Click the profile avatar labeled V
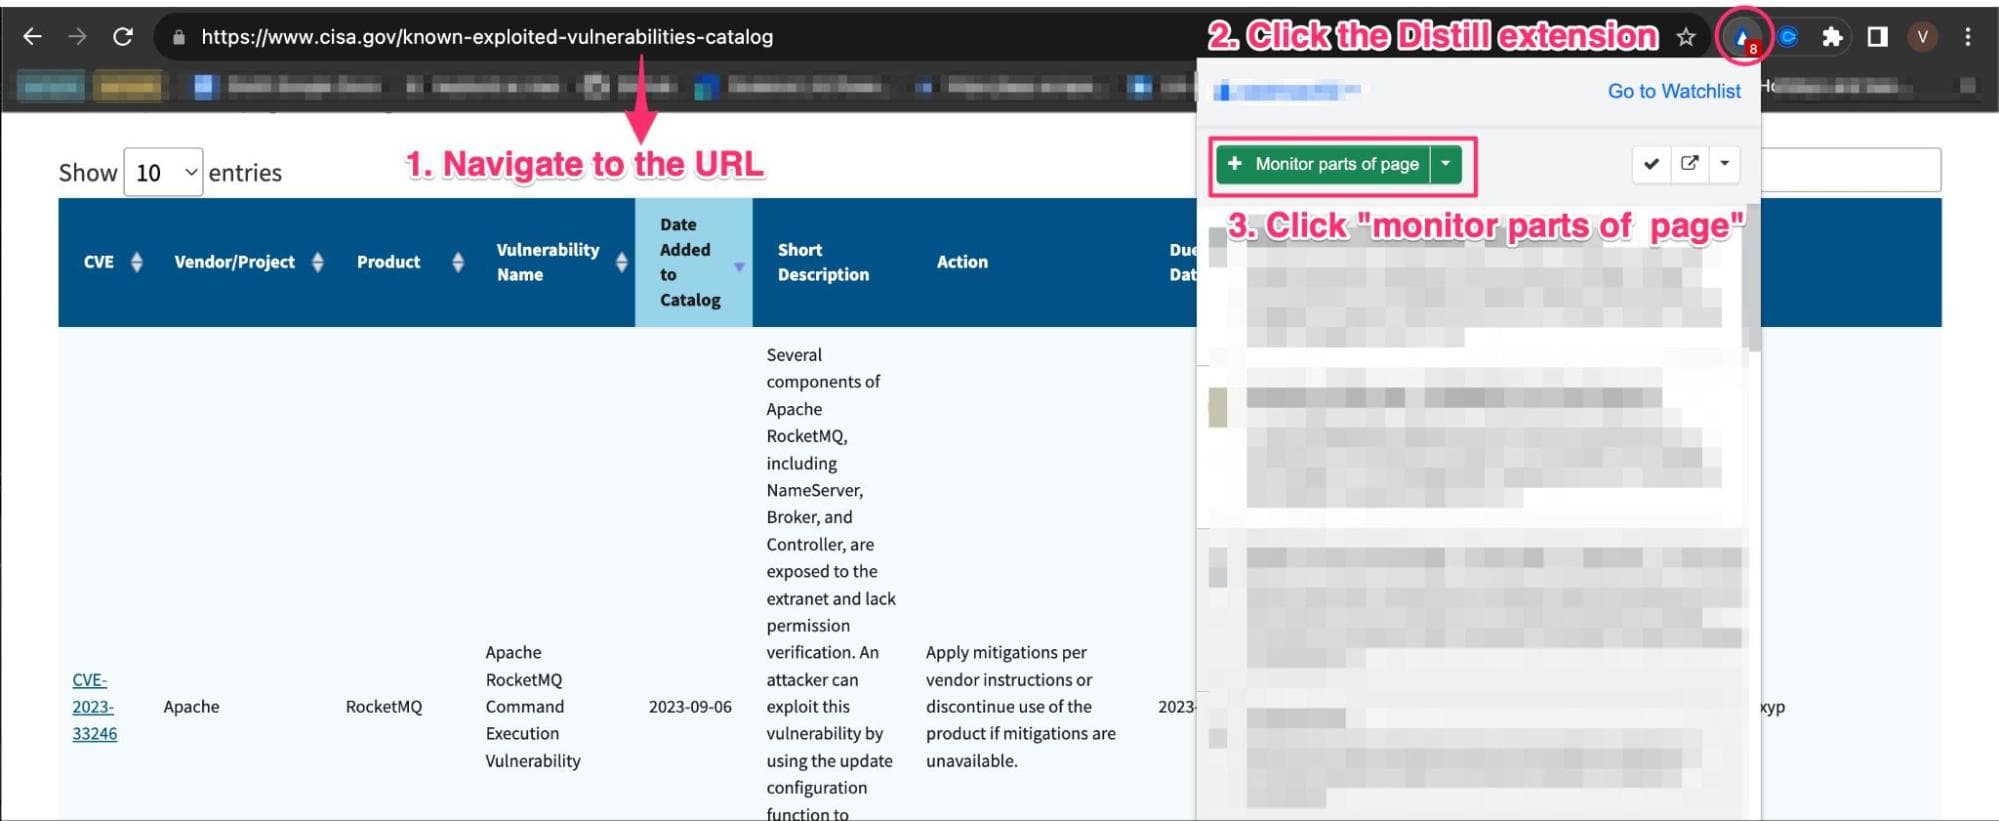 [x=1921, y=37]
